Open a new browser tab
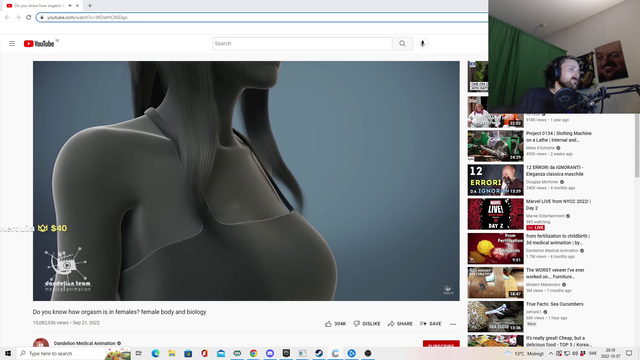Image resolution: width=640 pixels, height=360 pixels. click(90, 6)
